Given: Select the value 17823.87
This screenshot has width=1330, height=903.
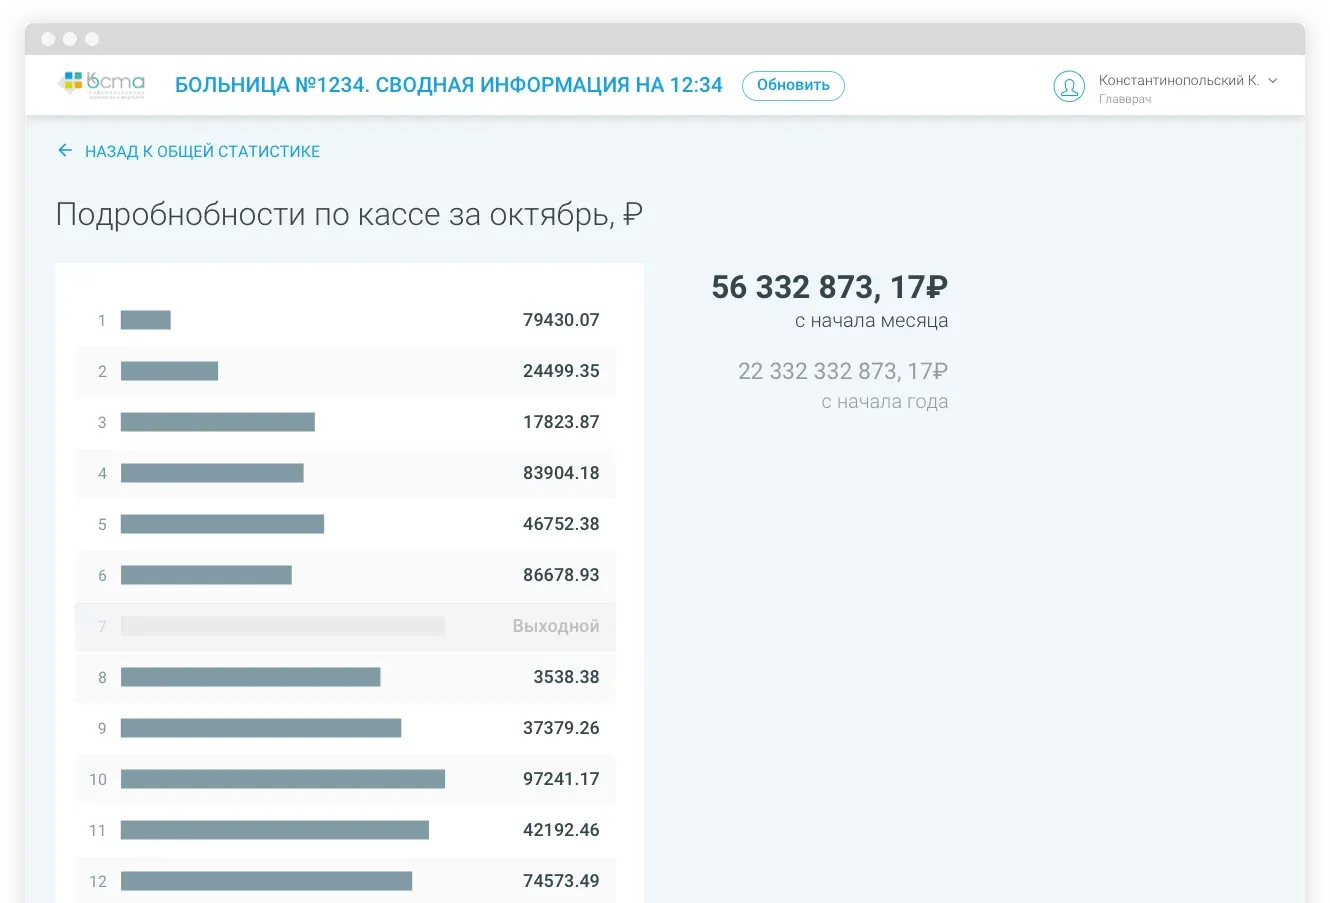Looking at the screenshot, I should coord(561,422).
